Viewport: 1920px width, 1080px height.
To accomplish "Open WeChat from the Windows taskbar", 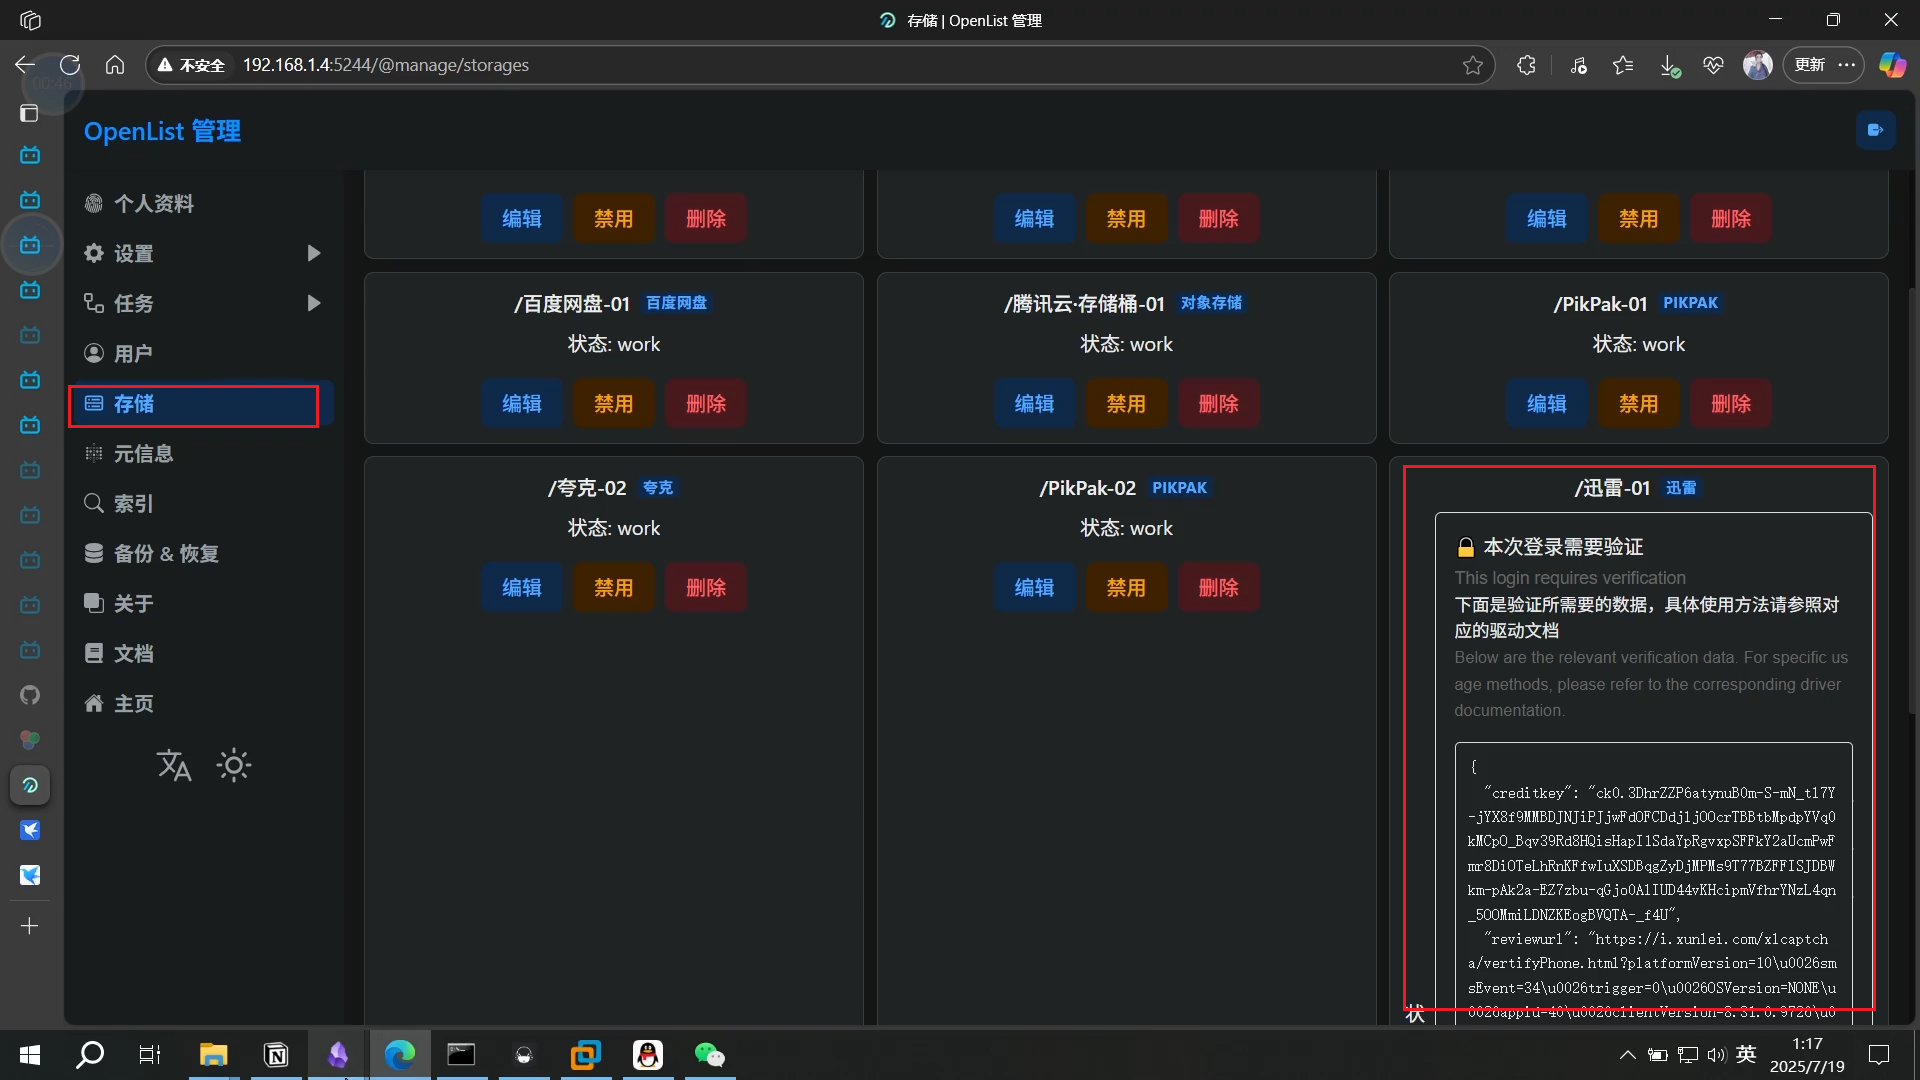I will (709, 1055).
